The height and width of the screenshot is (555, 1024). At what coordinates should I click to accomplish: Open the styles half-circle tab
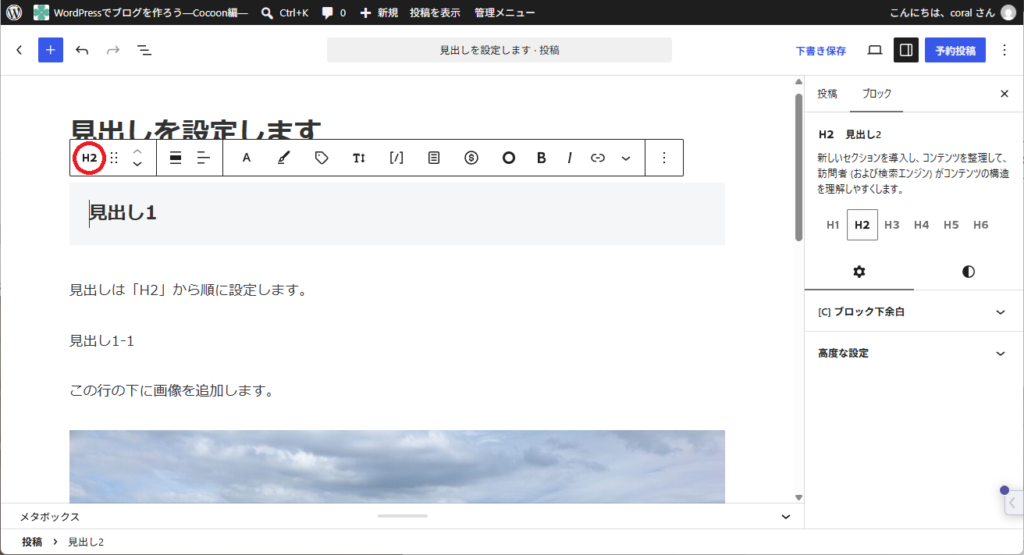(x=968, y=272)
